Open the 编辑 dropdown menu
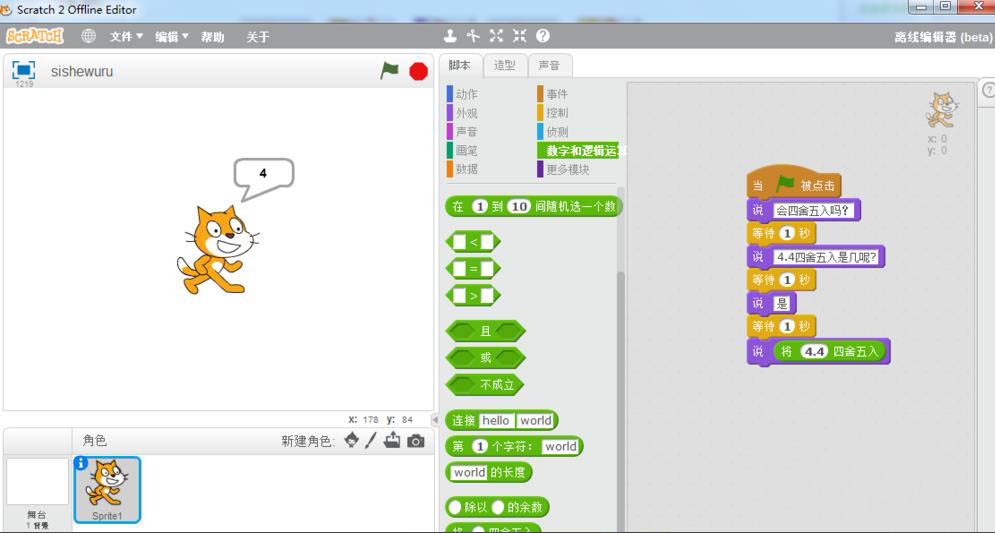Image resolution: width=995 pixels, height=533 pixels. coord(172,37)
